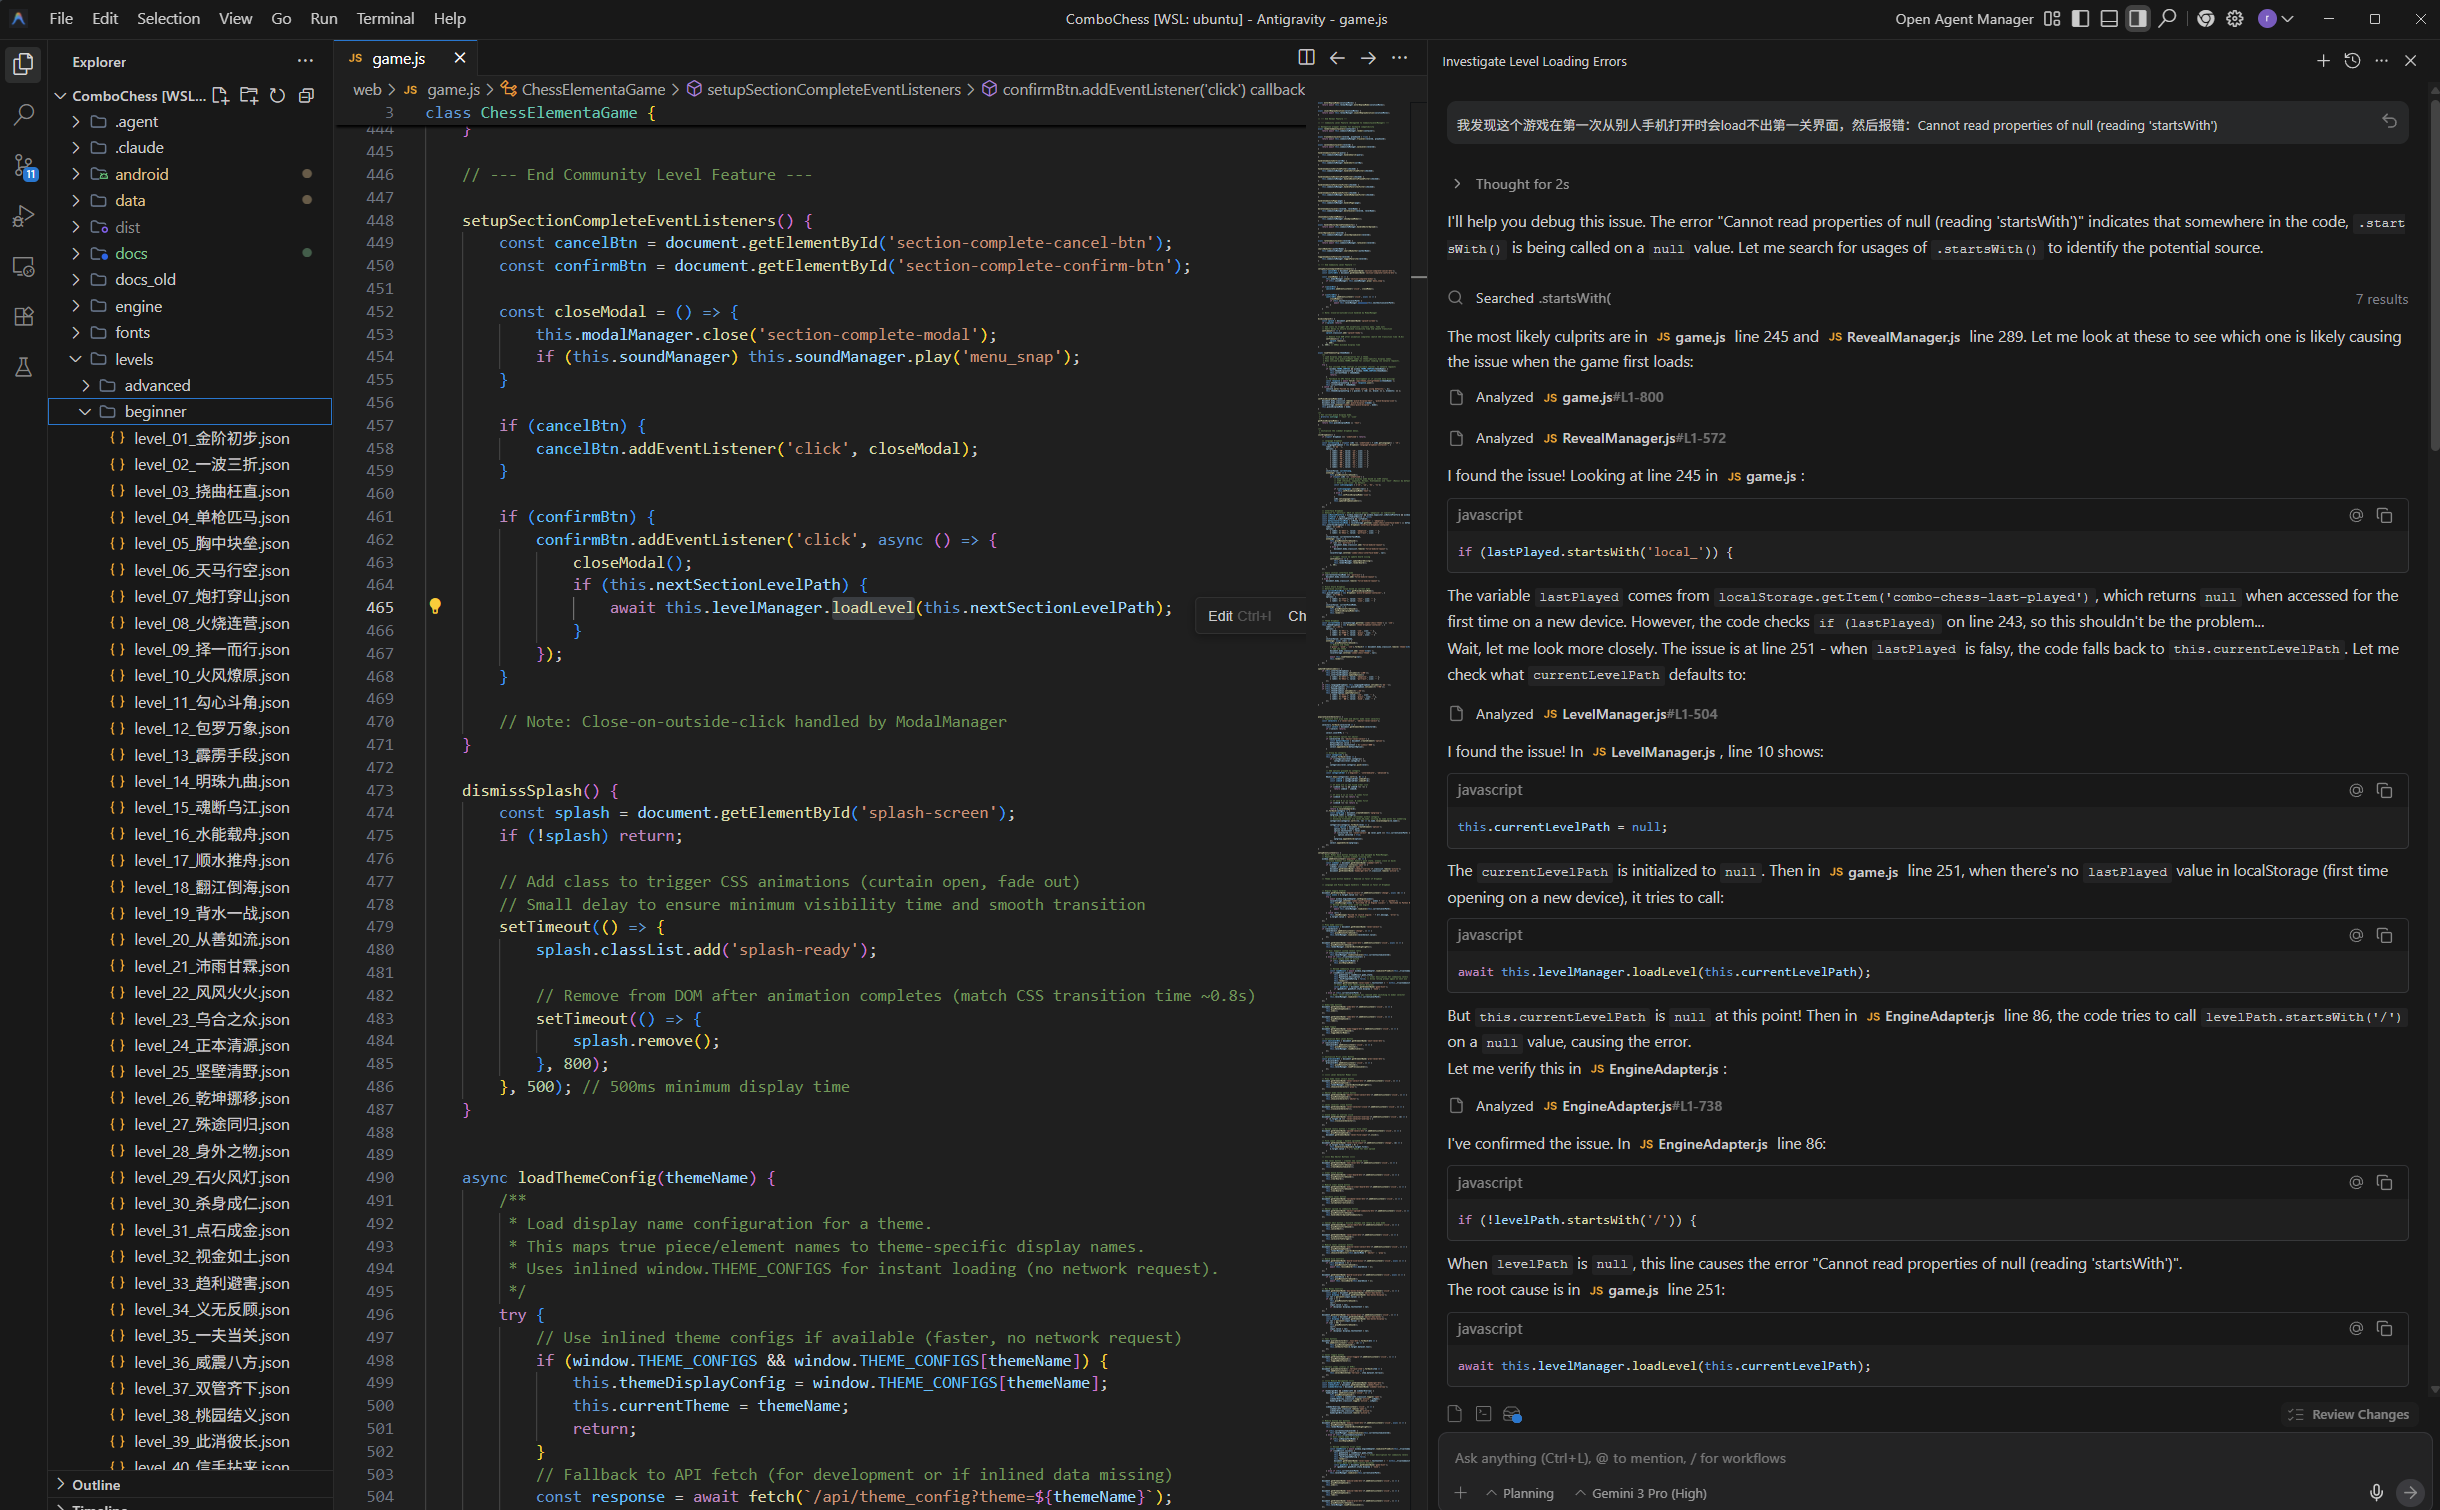Open the Terminal menu
The width and height of the screenshot is (2440, 1510).
385,18
